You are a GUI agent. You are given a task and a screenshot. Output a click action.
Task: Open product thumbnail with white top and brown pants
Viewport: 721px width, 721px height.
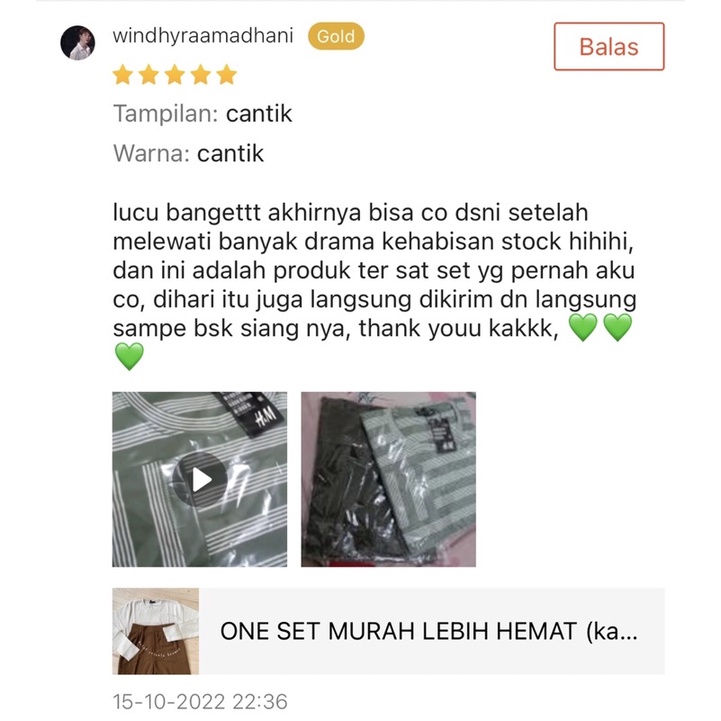(156, 631)
